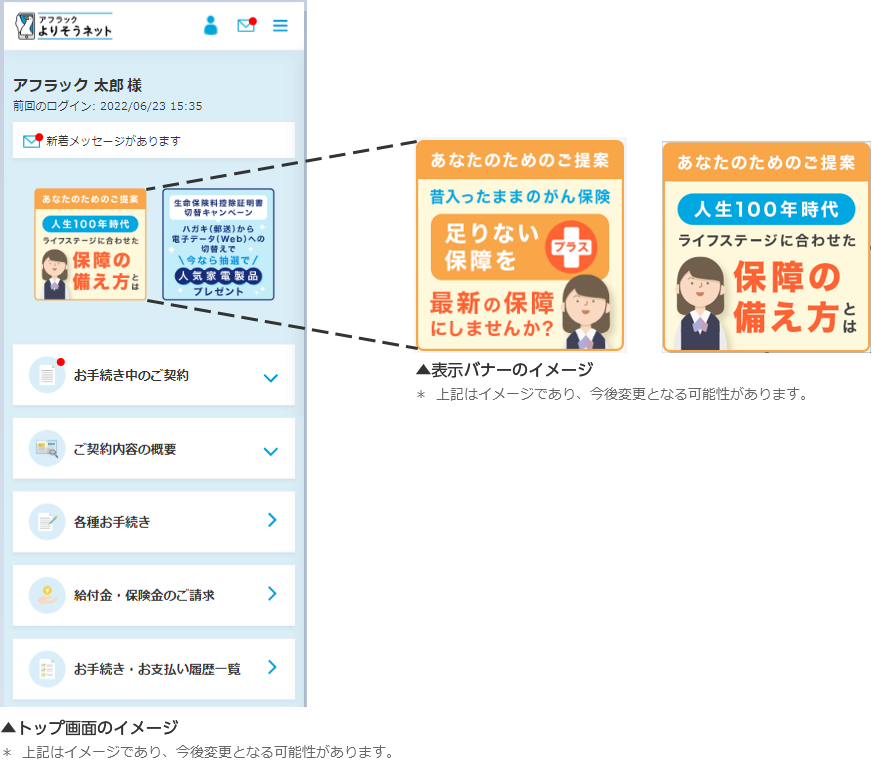Open the 保障の備え方 proposal banner in app
The height and width of the screenshot is (760, 872).
click(x=90, y=245)
